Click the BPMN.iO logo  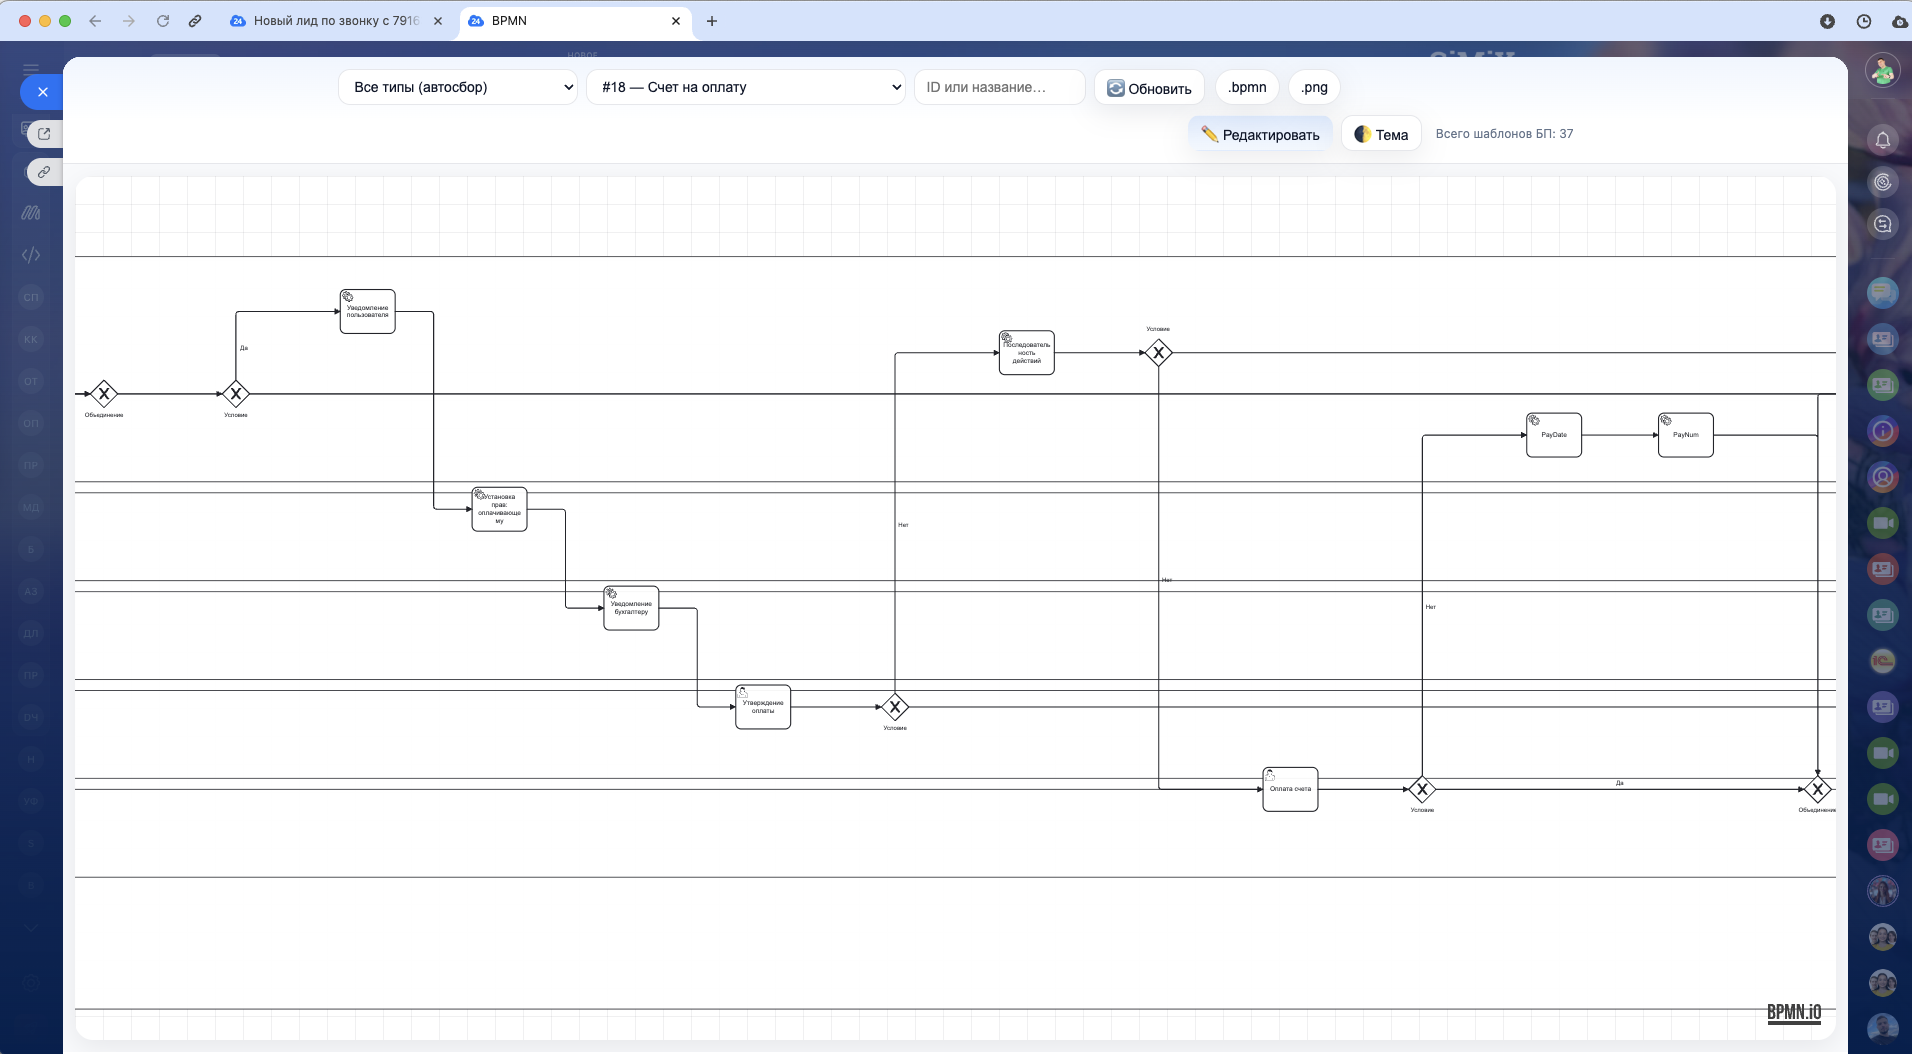1793,1012
